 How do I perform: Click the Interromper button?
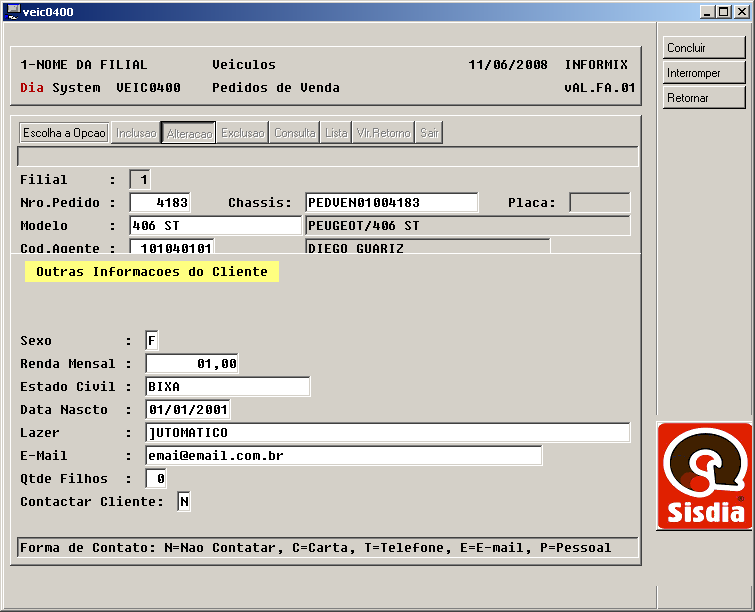703,73
